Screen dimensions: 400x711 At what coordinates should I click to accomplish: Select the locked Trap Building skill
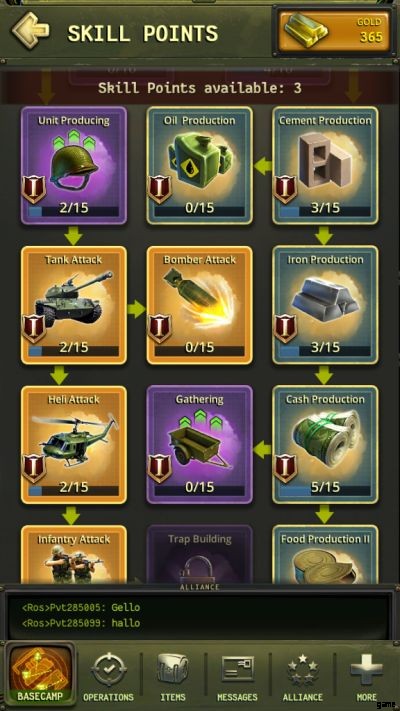200,555
